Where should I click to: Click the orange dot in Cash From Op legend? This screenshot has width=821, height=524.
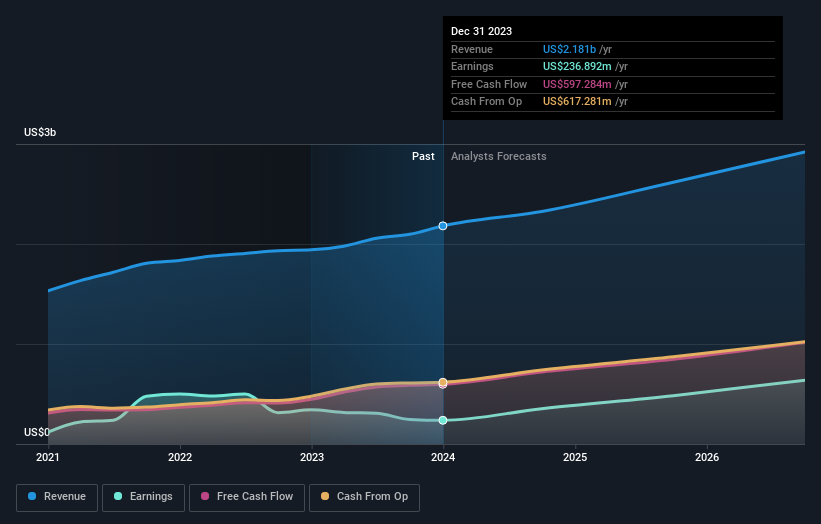click(325, 496)
